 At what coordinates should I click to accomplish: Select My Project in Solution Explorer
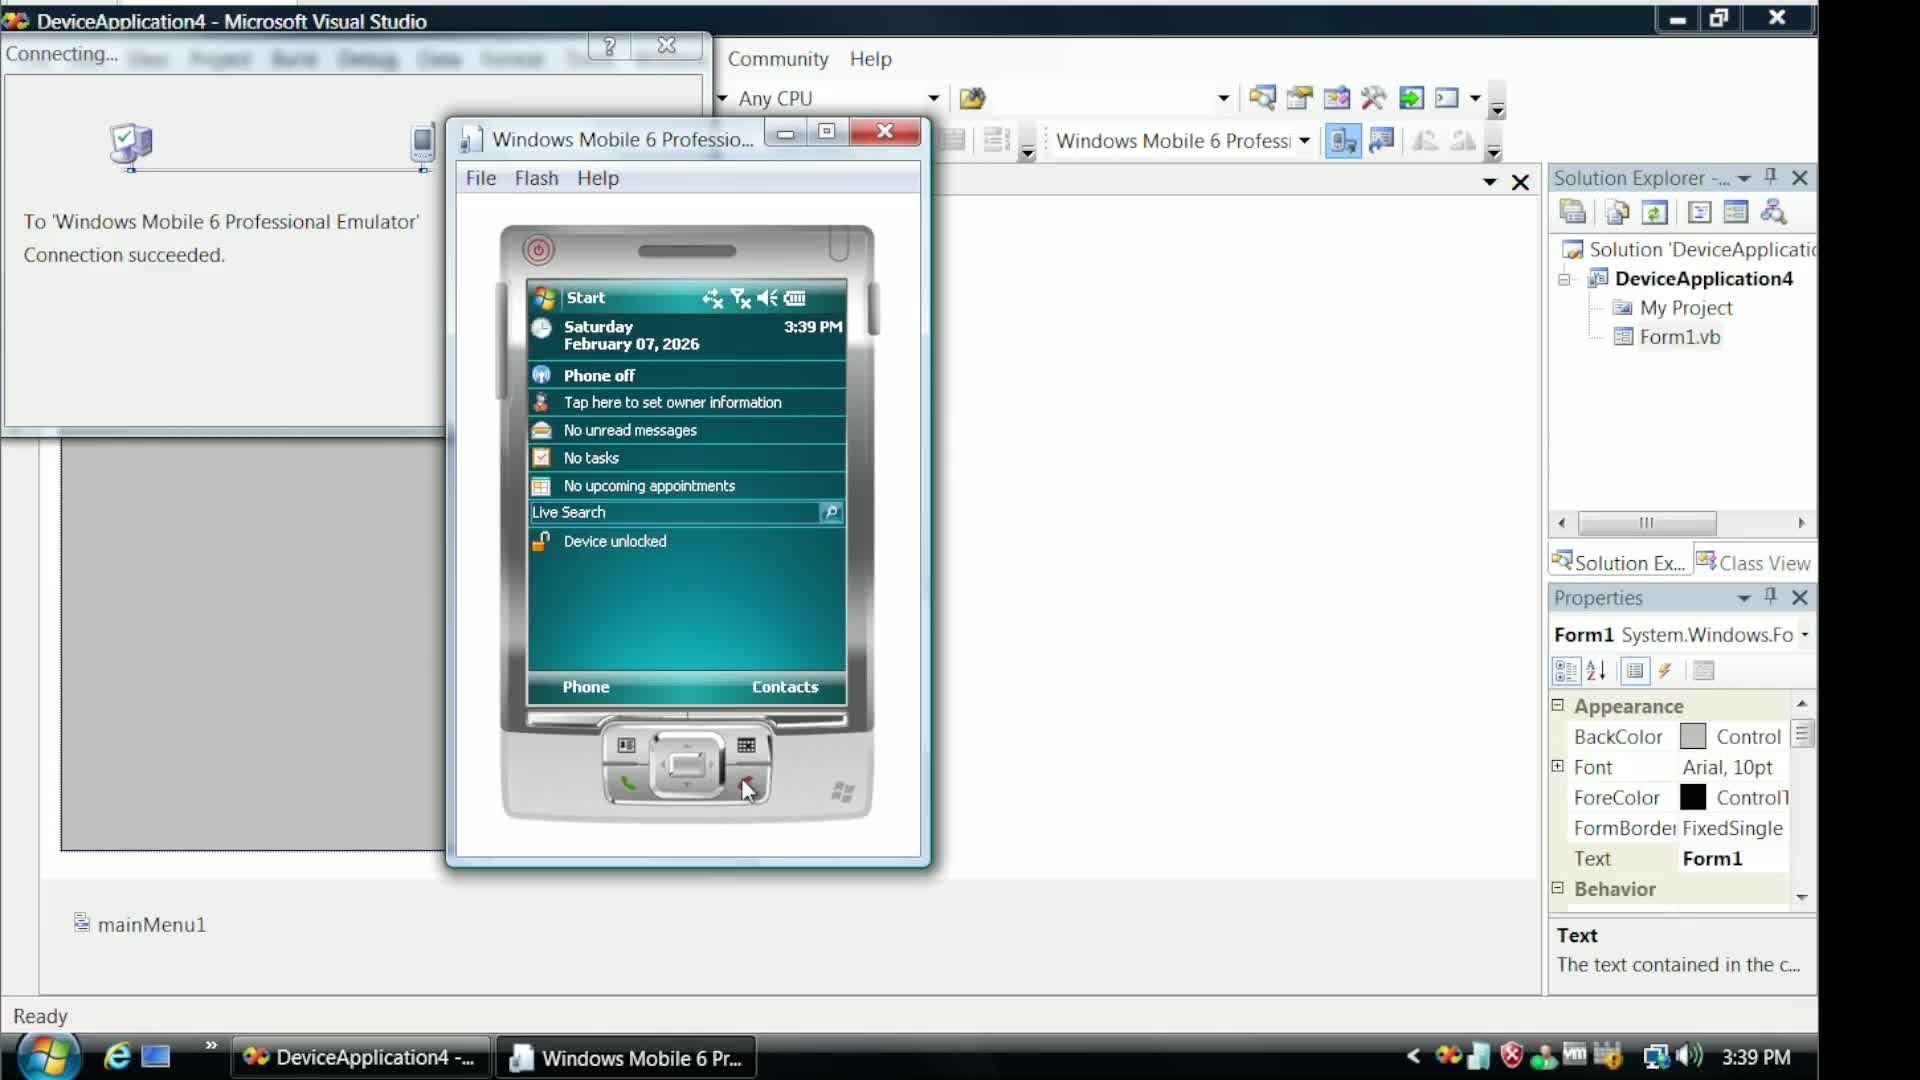pyautogui.click(x=1685, y=308)
